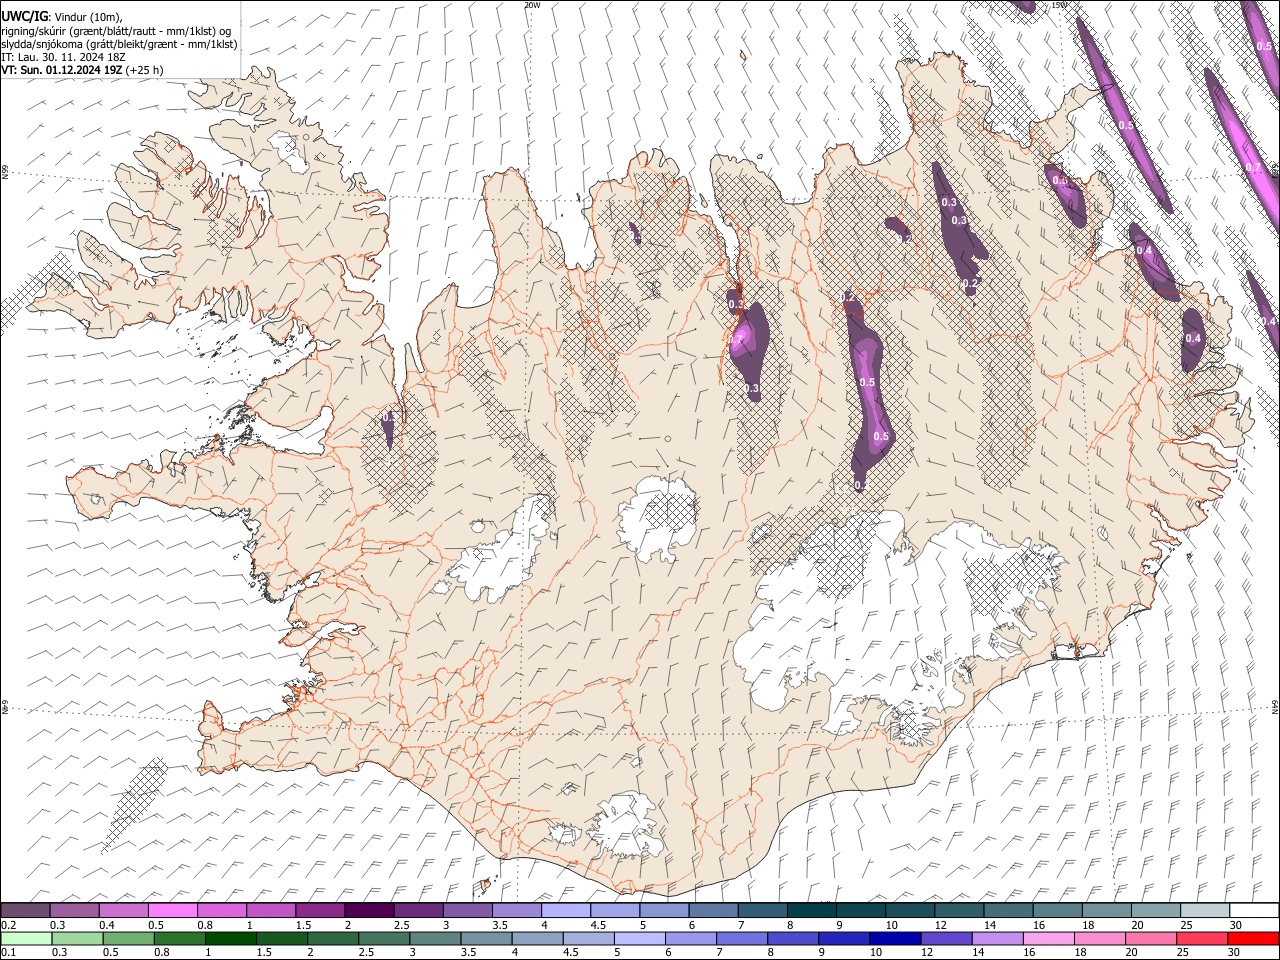Click the "0.1" label starting the lower legend
Image resolution: width=1280 pixels, height=960 pixels.
pos(9,952)
